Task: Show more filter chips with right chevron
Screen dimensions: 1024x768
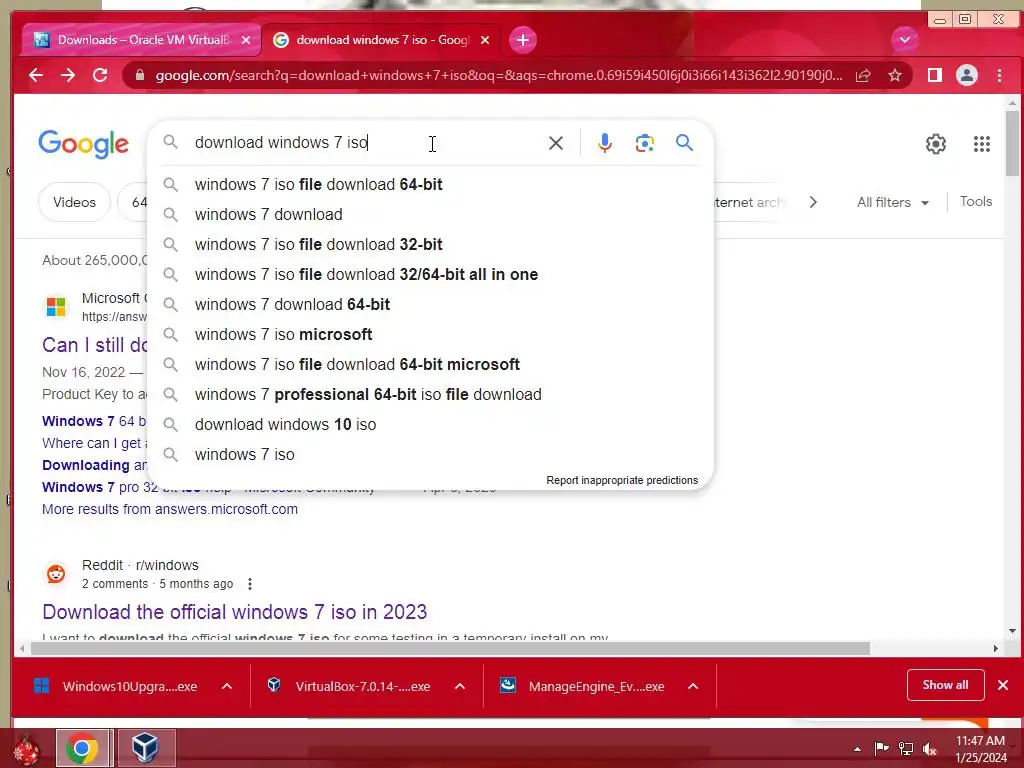Action: 813,202
